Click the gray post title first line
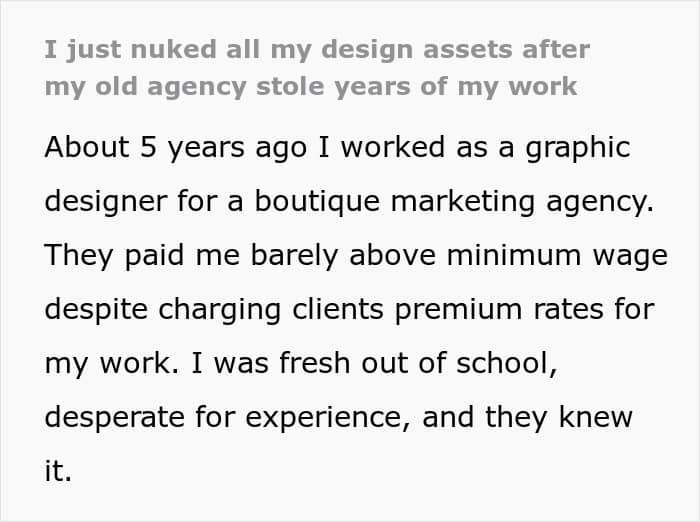 pyautogui.click(x=317, y=50)
